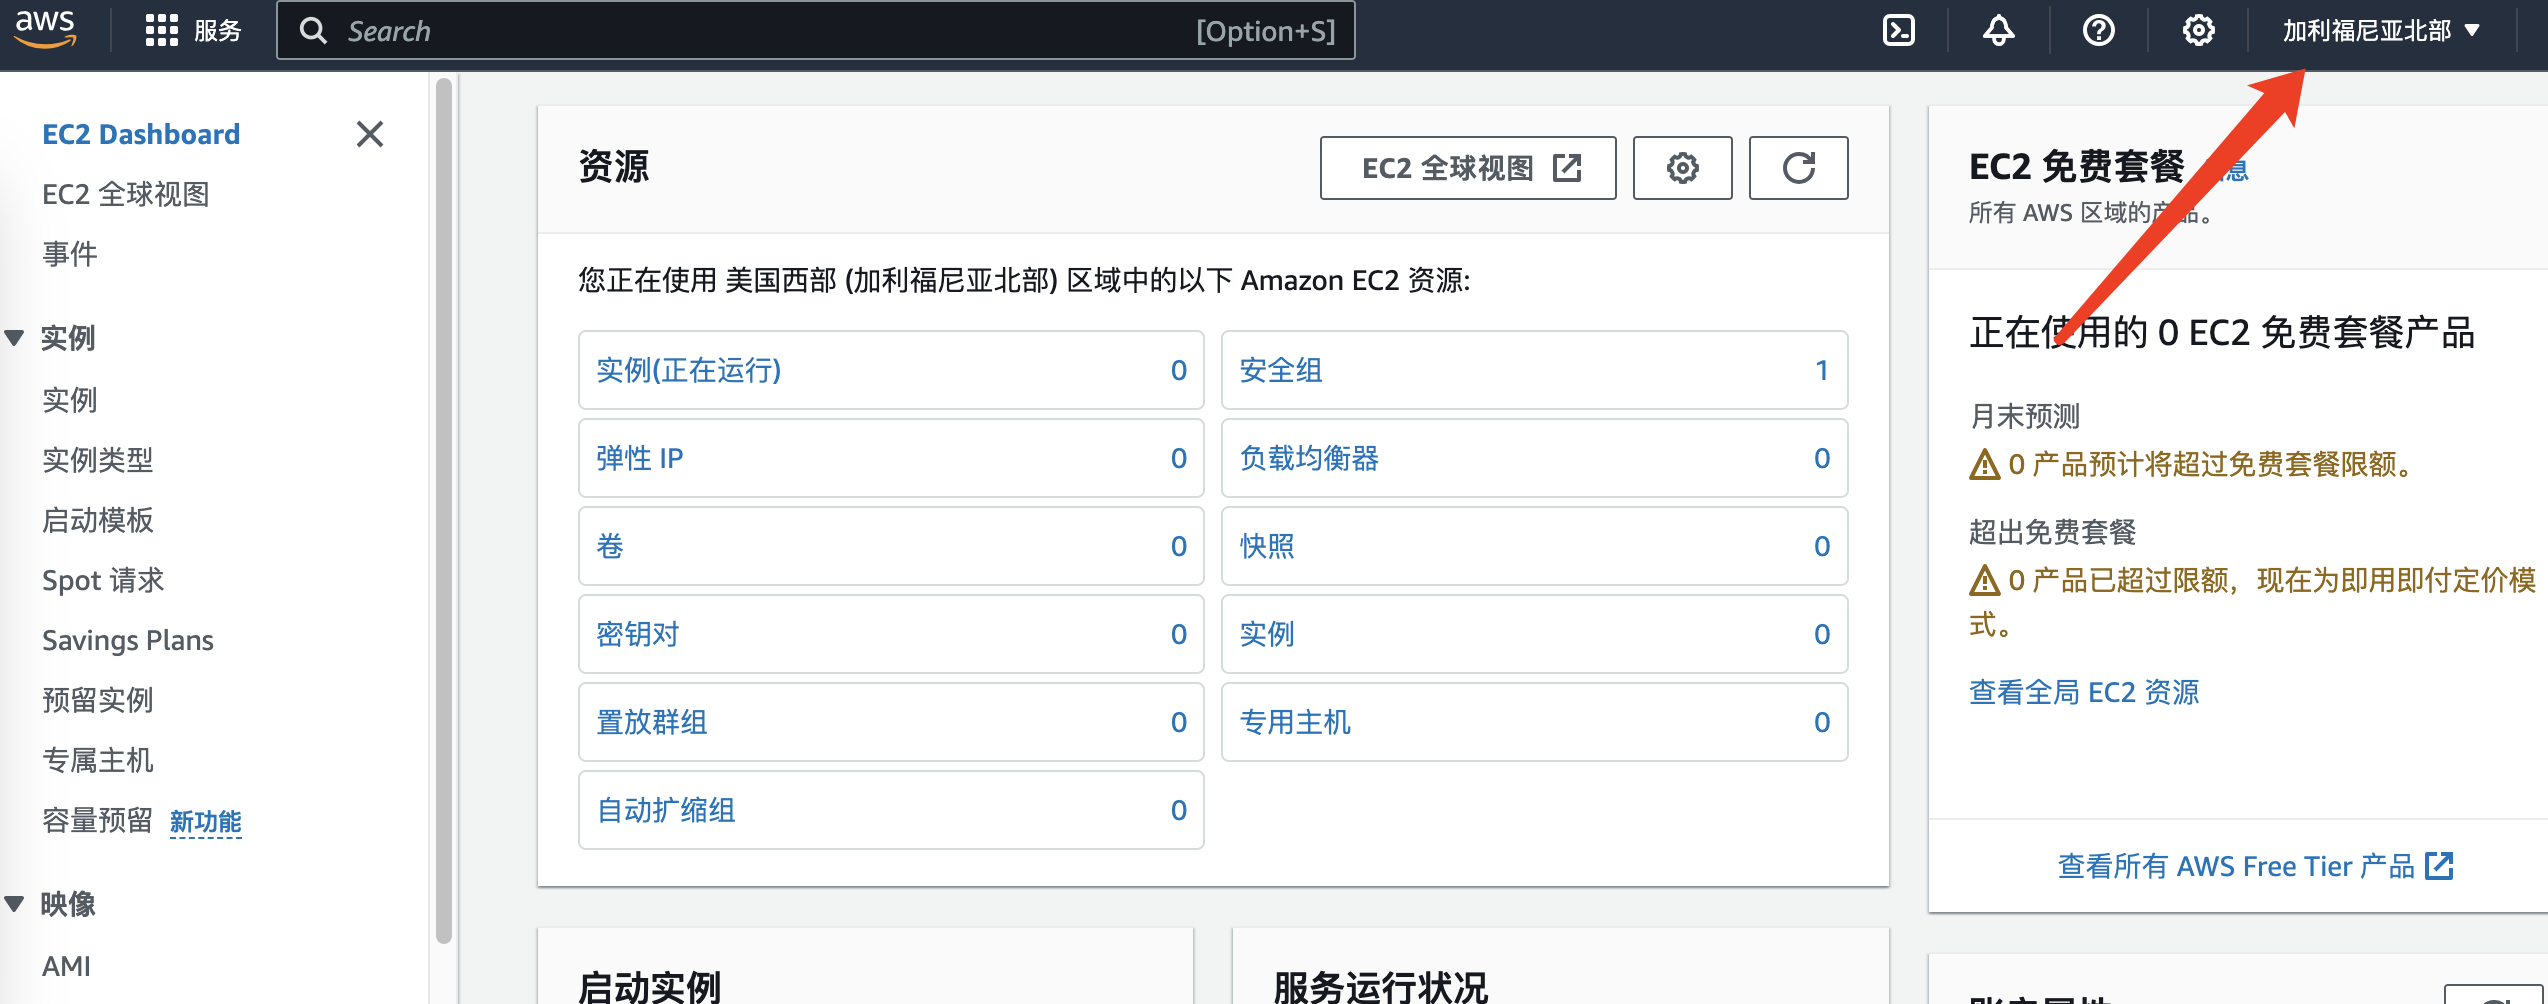Click the search magnifier icon
Viewport: 2548px width, 1004px height.
click(x=313, y=31)
